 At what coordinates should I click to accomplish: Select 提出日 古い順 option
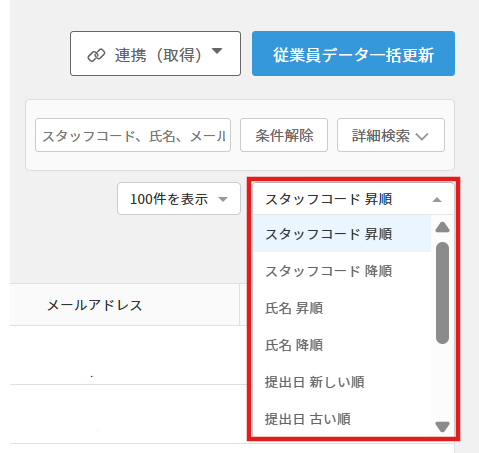(342, 419)
